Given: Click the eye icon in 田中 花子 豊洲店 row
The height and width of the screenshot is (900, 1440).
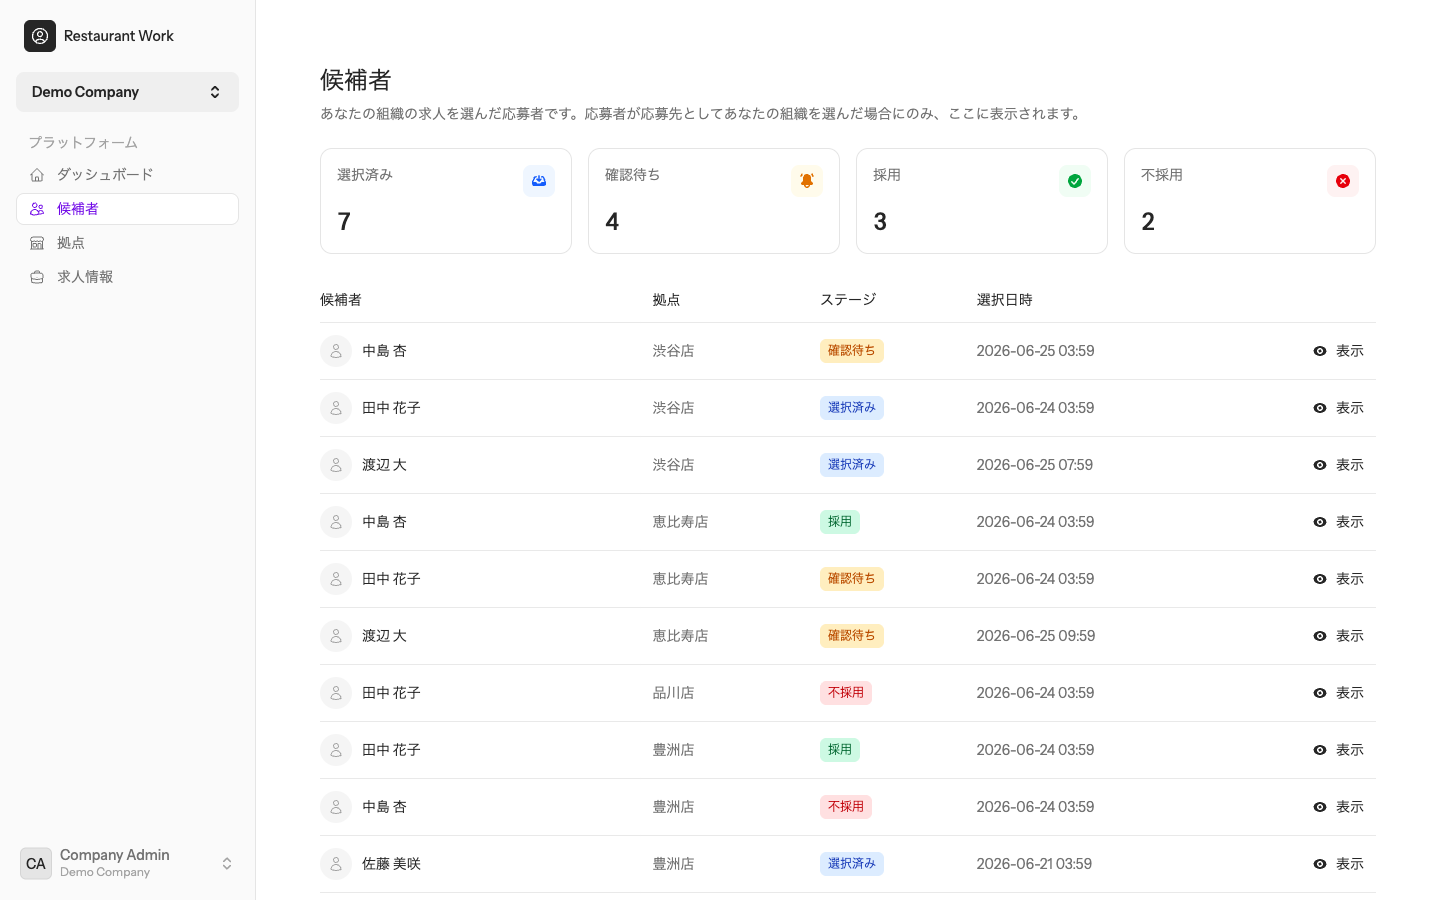Looking at the screenshot, I should 1320,750.
